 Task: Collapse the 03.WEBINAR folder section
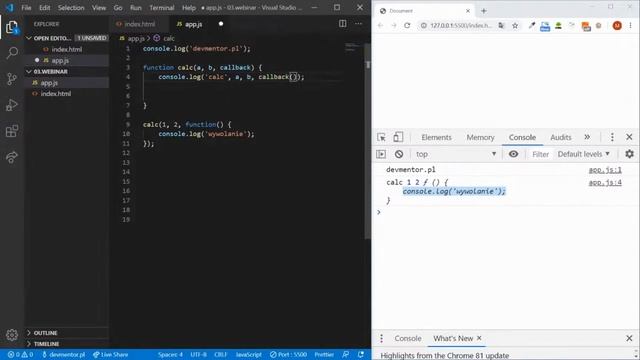click(x=67, y=71)
